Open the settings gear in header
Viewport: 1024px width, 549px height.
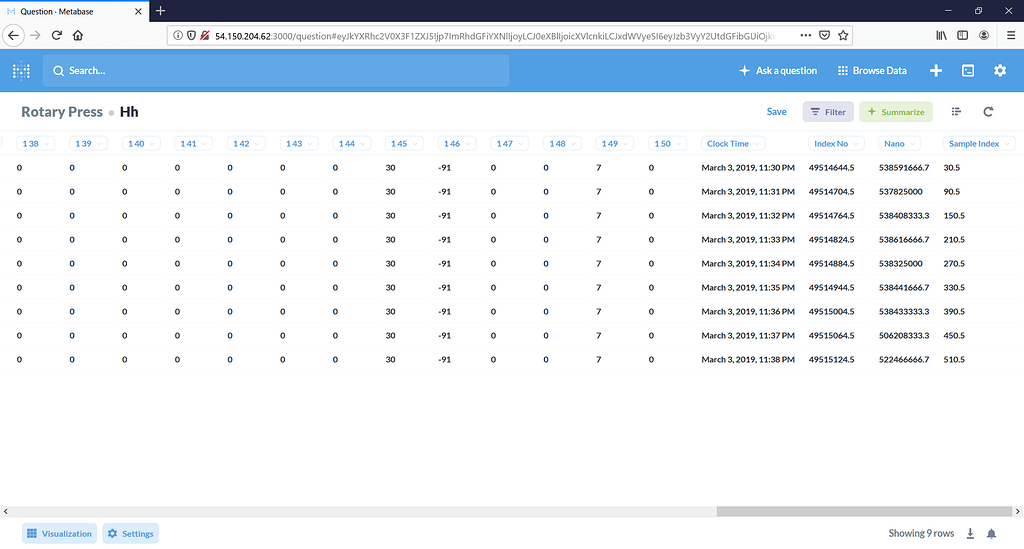point(999,71)
